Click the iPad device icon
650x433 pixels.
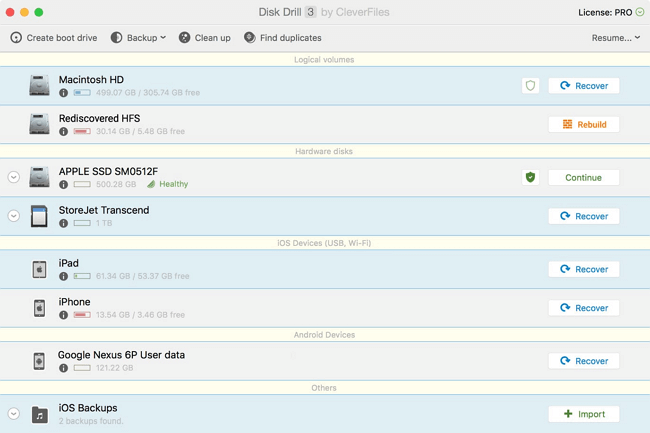(39, 269)
